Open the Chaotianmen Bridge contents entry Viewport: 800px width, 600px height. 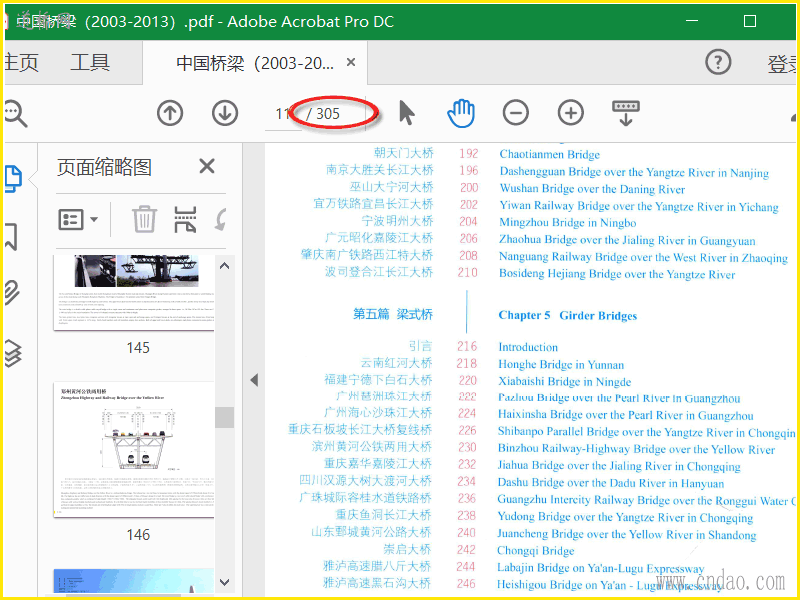(x=549, y=154)
